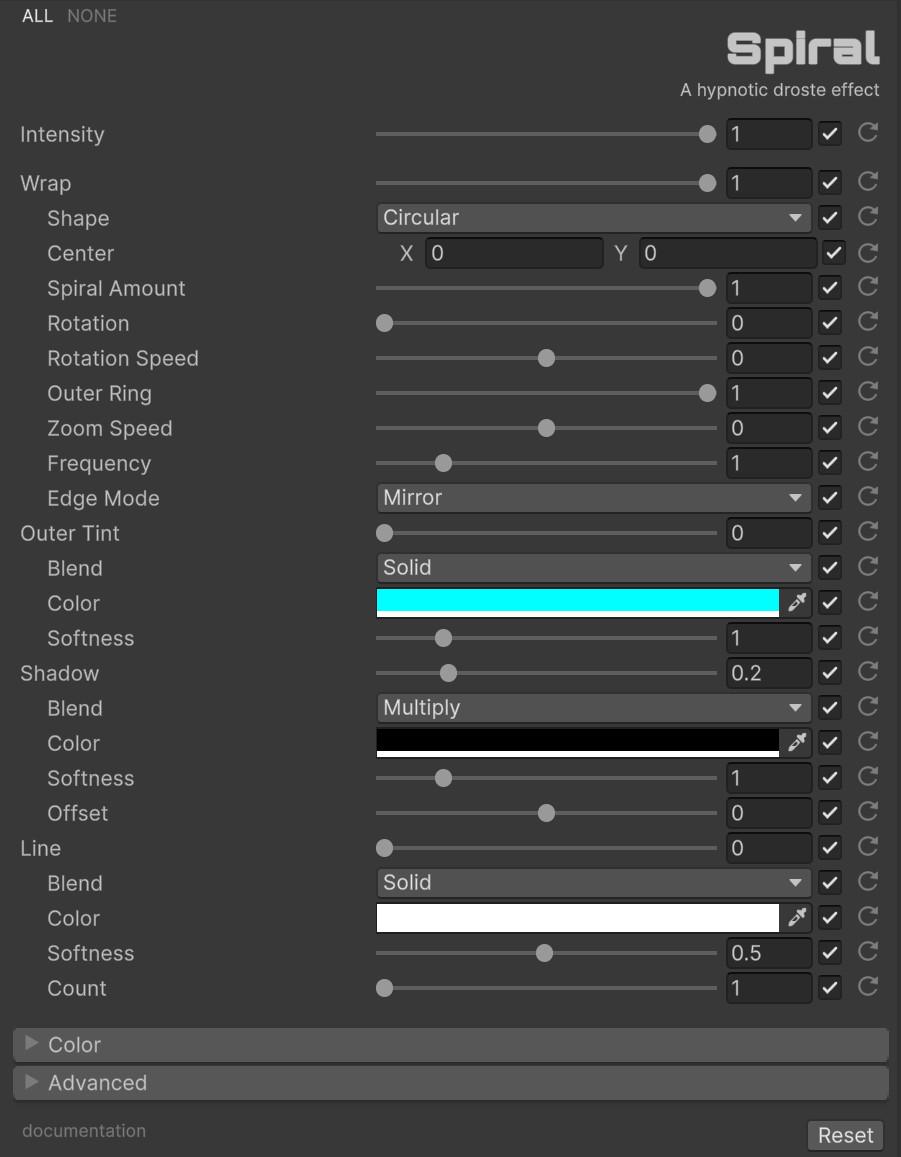Click the Center X input field
Screen dimensions: 901x1157
pos(514,253)
